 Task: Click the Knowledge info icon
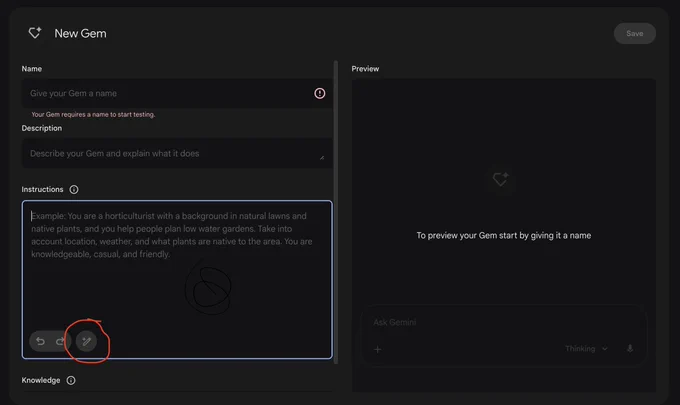[71, 380]
